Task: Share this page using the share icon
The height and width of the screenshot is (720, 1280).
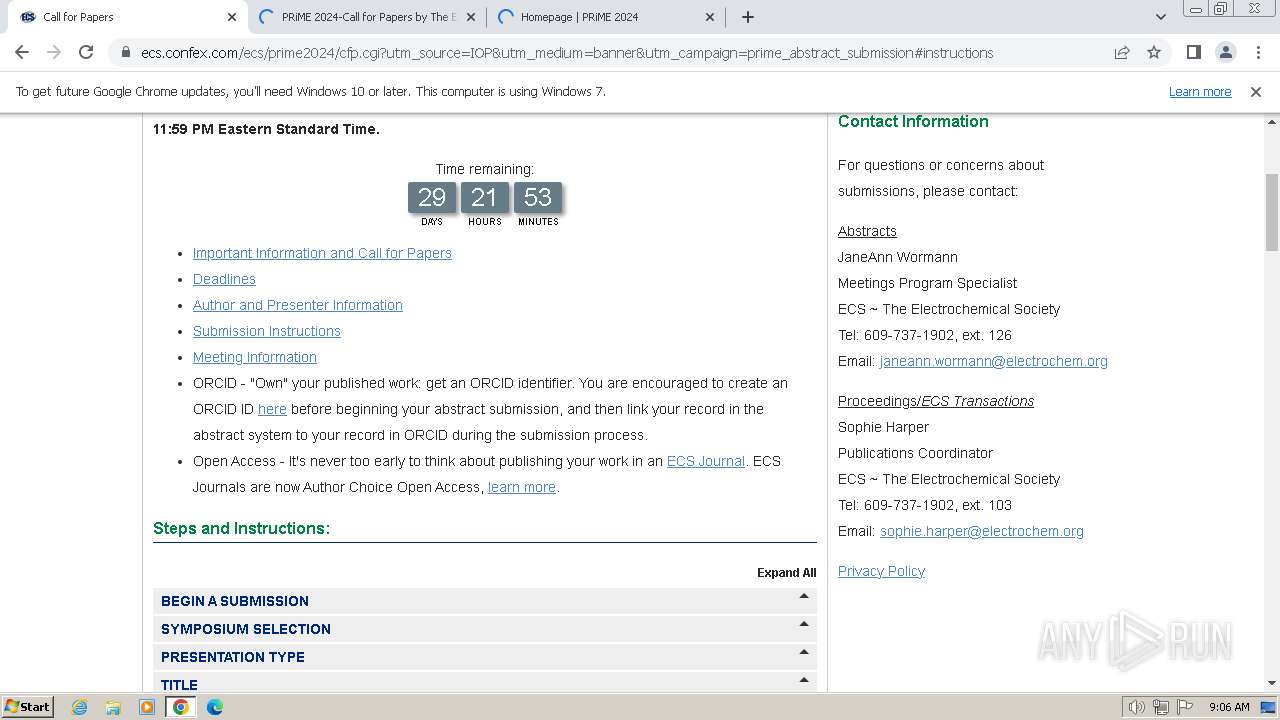Action: tap(1122, 53)
